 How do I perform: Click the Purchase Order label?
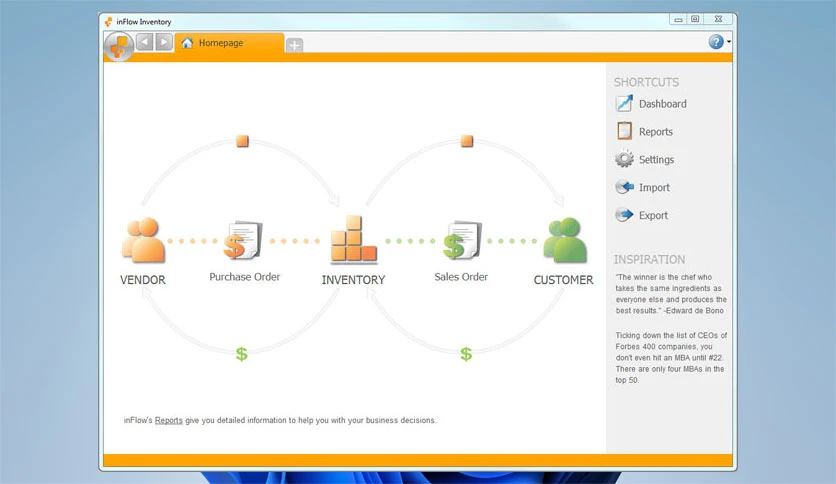click(x=244, y=277)
